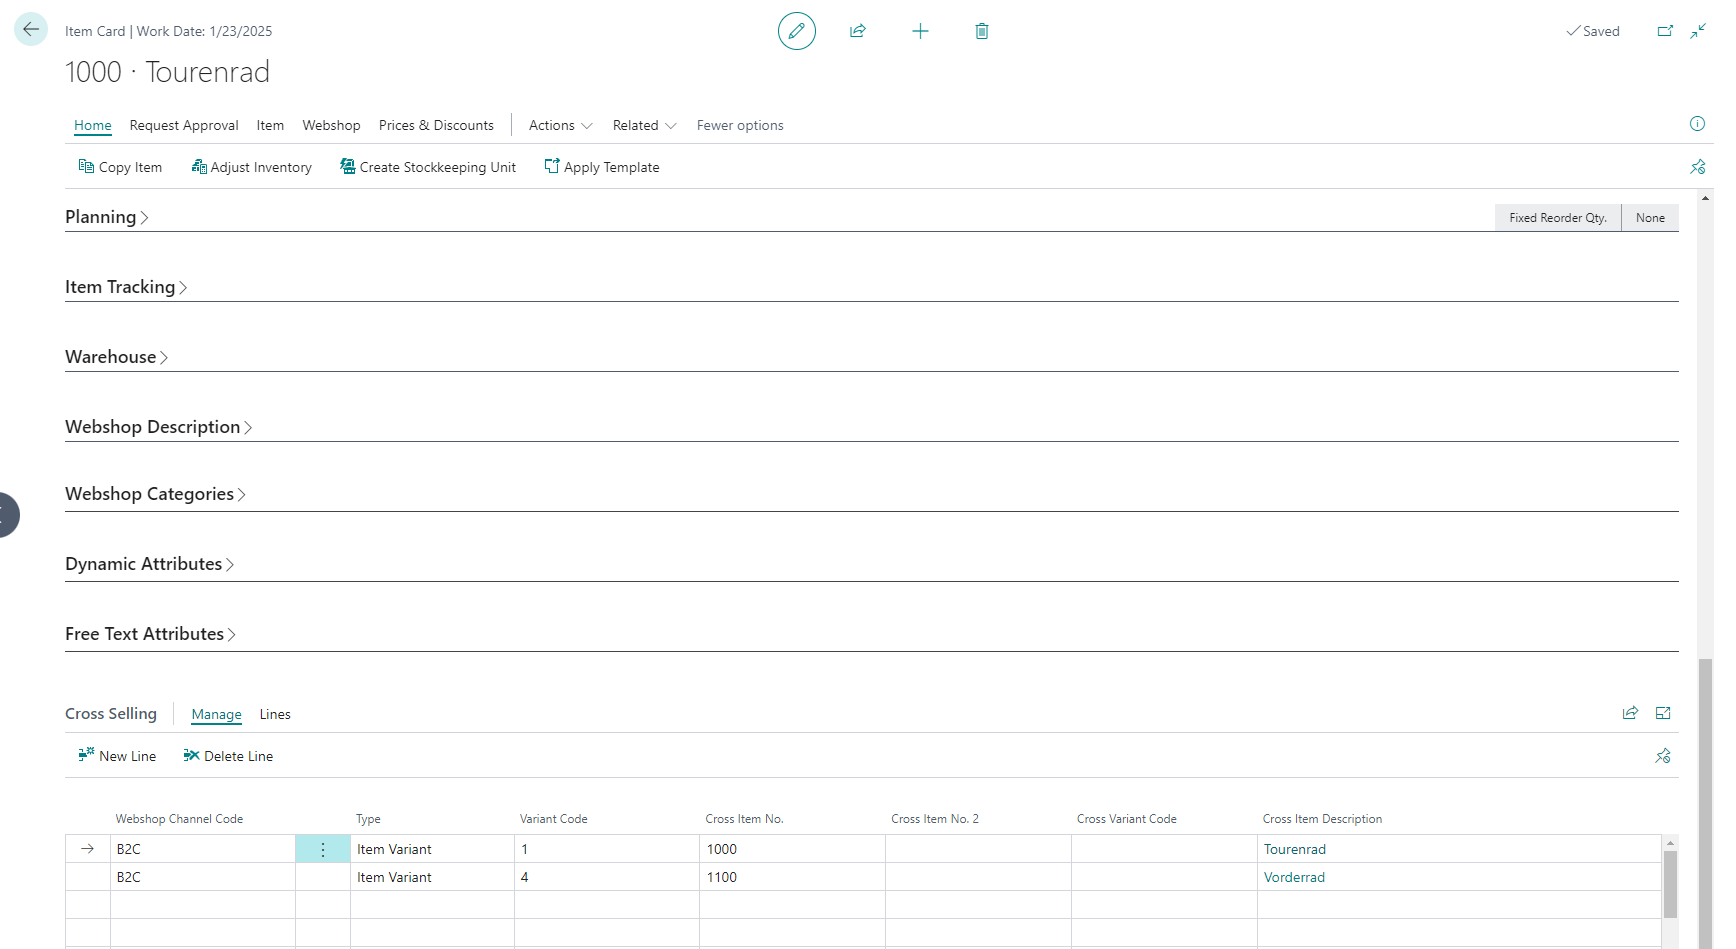
Task: Click Variant Code 4 link
Action: 524,877
